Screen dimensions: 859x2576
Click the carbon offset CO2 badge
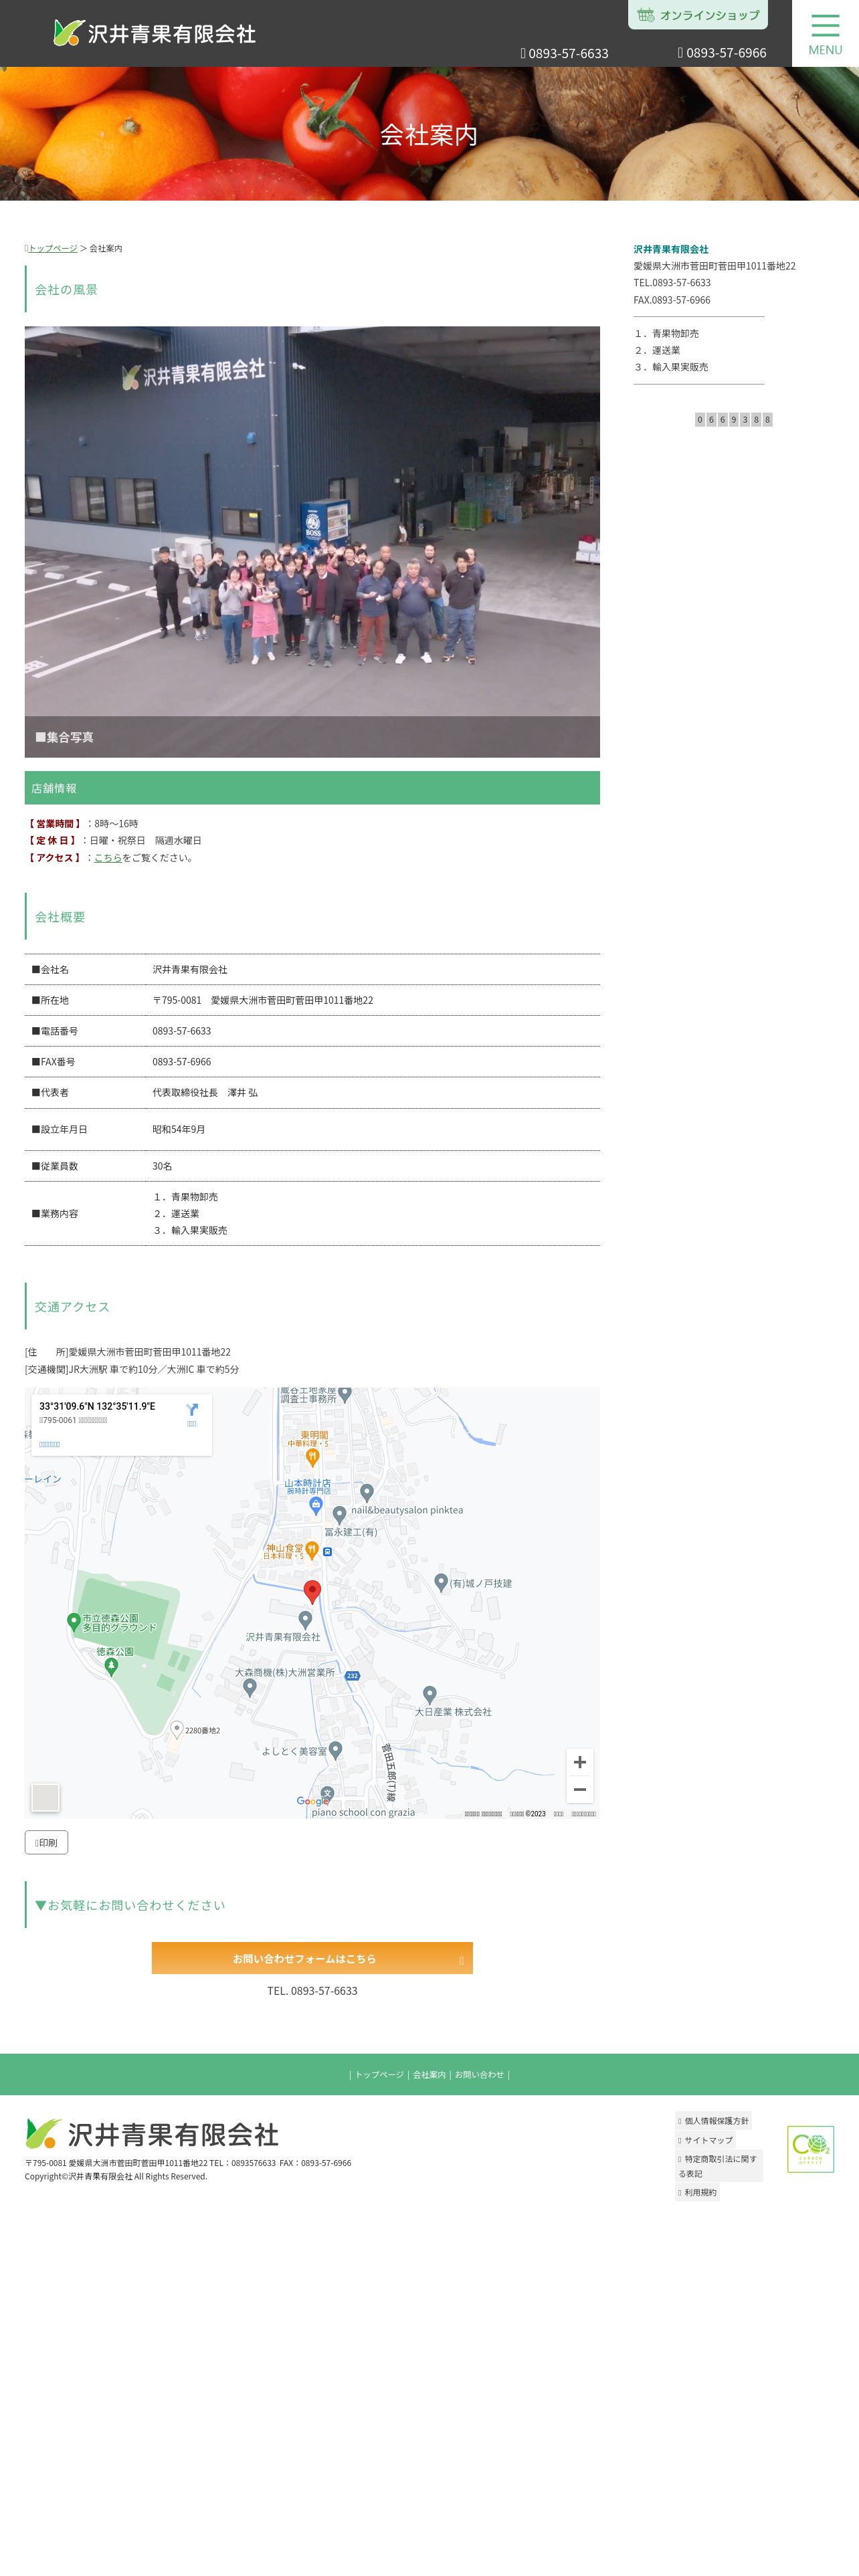810,2149
